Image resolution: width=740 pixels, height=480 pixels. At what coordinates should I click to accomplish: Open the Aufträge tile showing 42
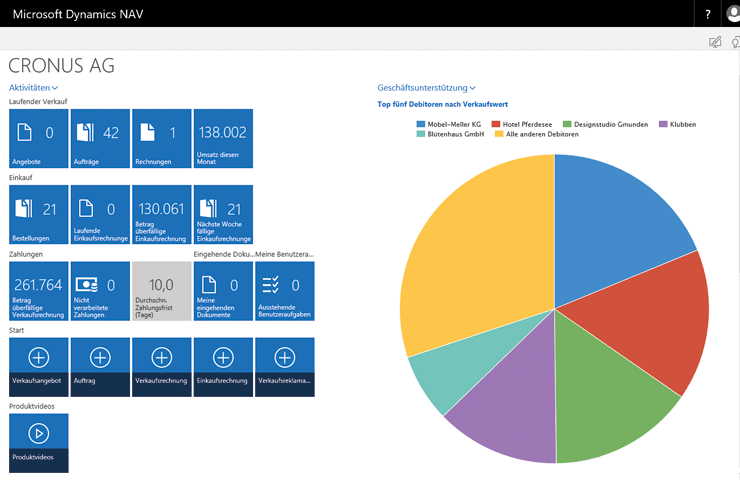pyautogui.click(x=99, y=139)
